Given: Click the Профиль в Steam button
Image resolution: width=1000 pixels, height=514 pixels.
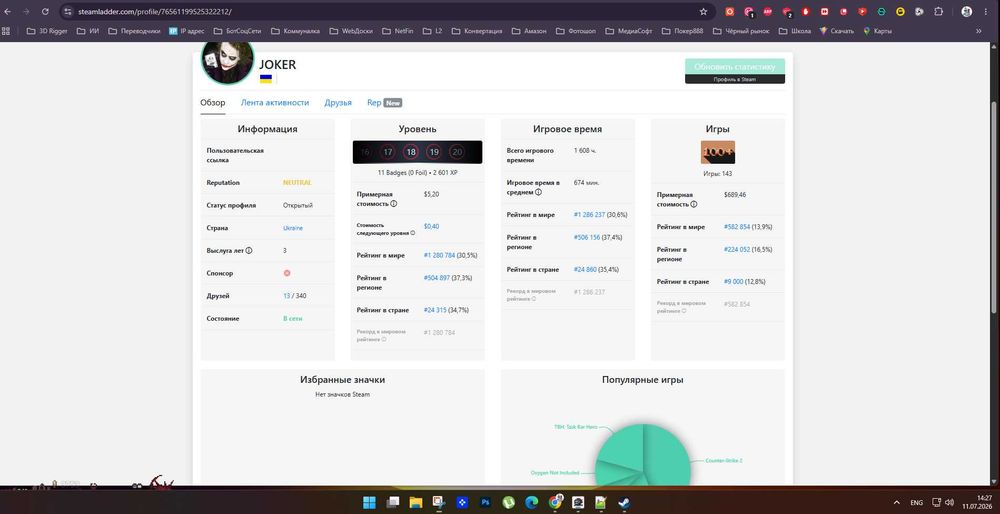Looking at the screenshot, I should (x=735, y=79).
